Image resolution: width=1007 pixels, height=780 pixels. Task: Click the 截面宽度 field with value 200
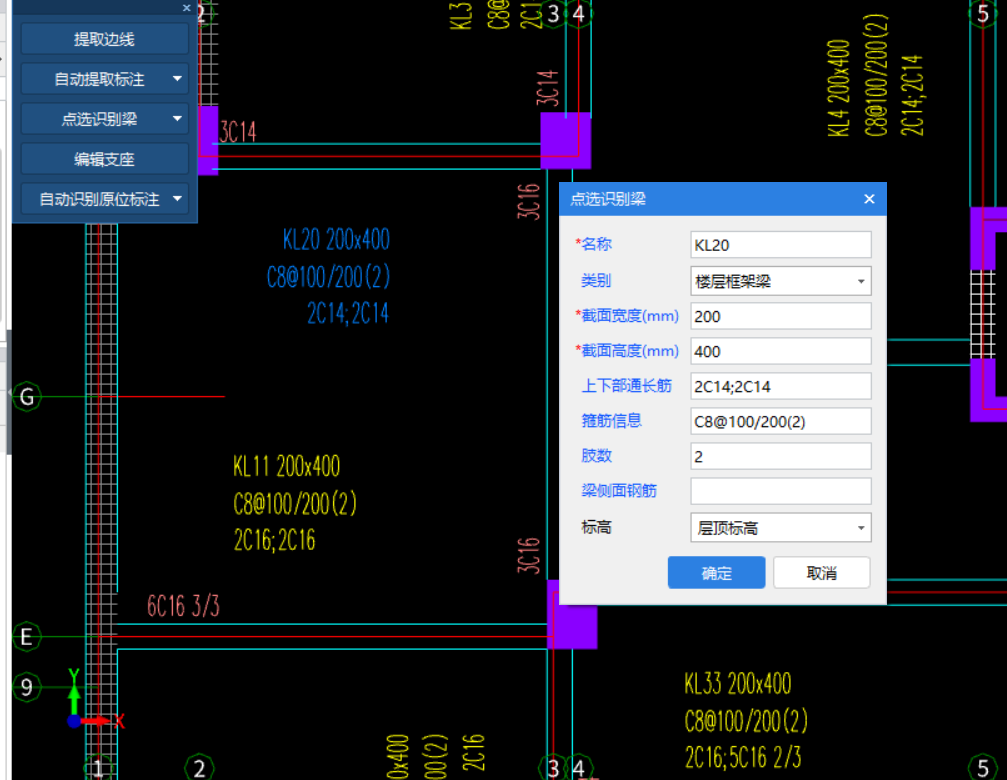click(780, 316)
